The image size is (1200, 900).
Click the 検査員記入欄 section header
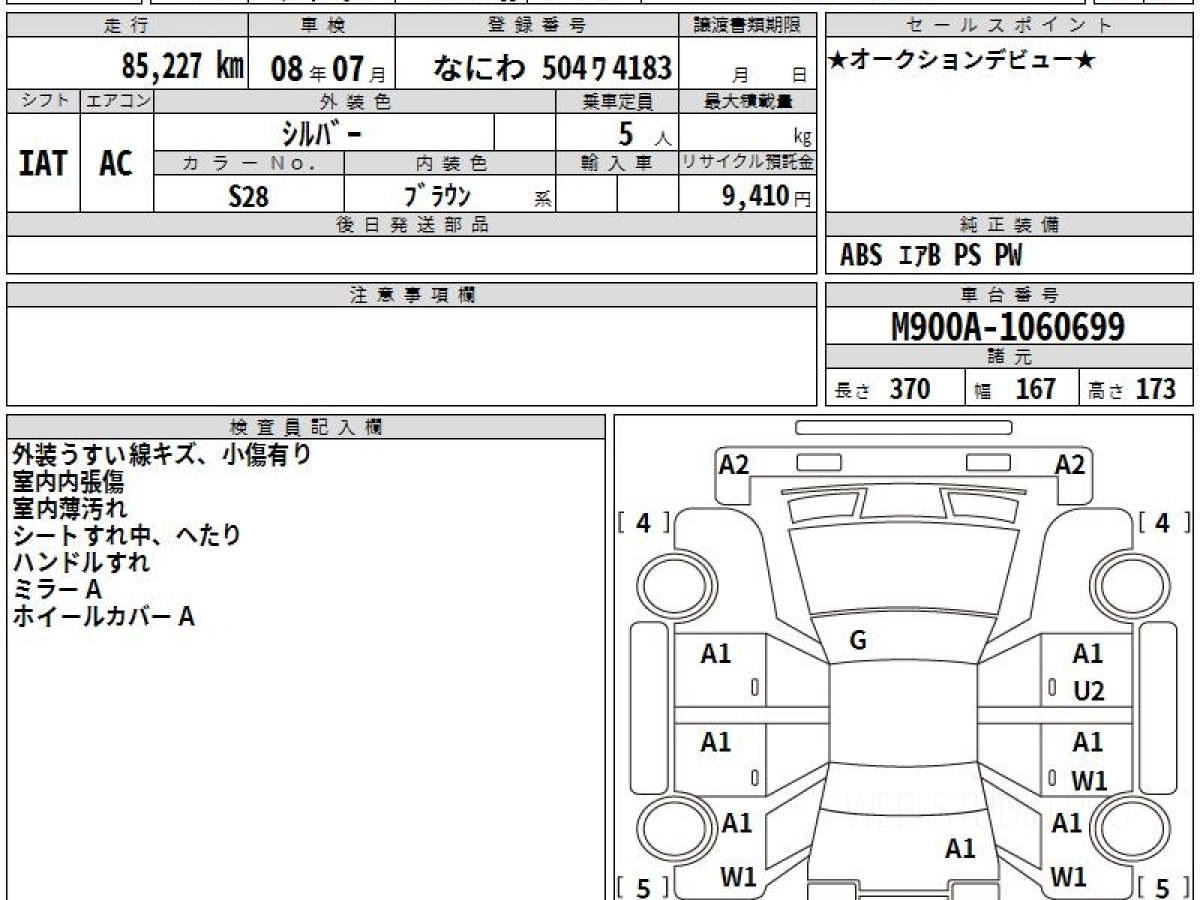point(306,427)
